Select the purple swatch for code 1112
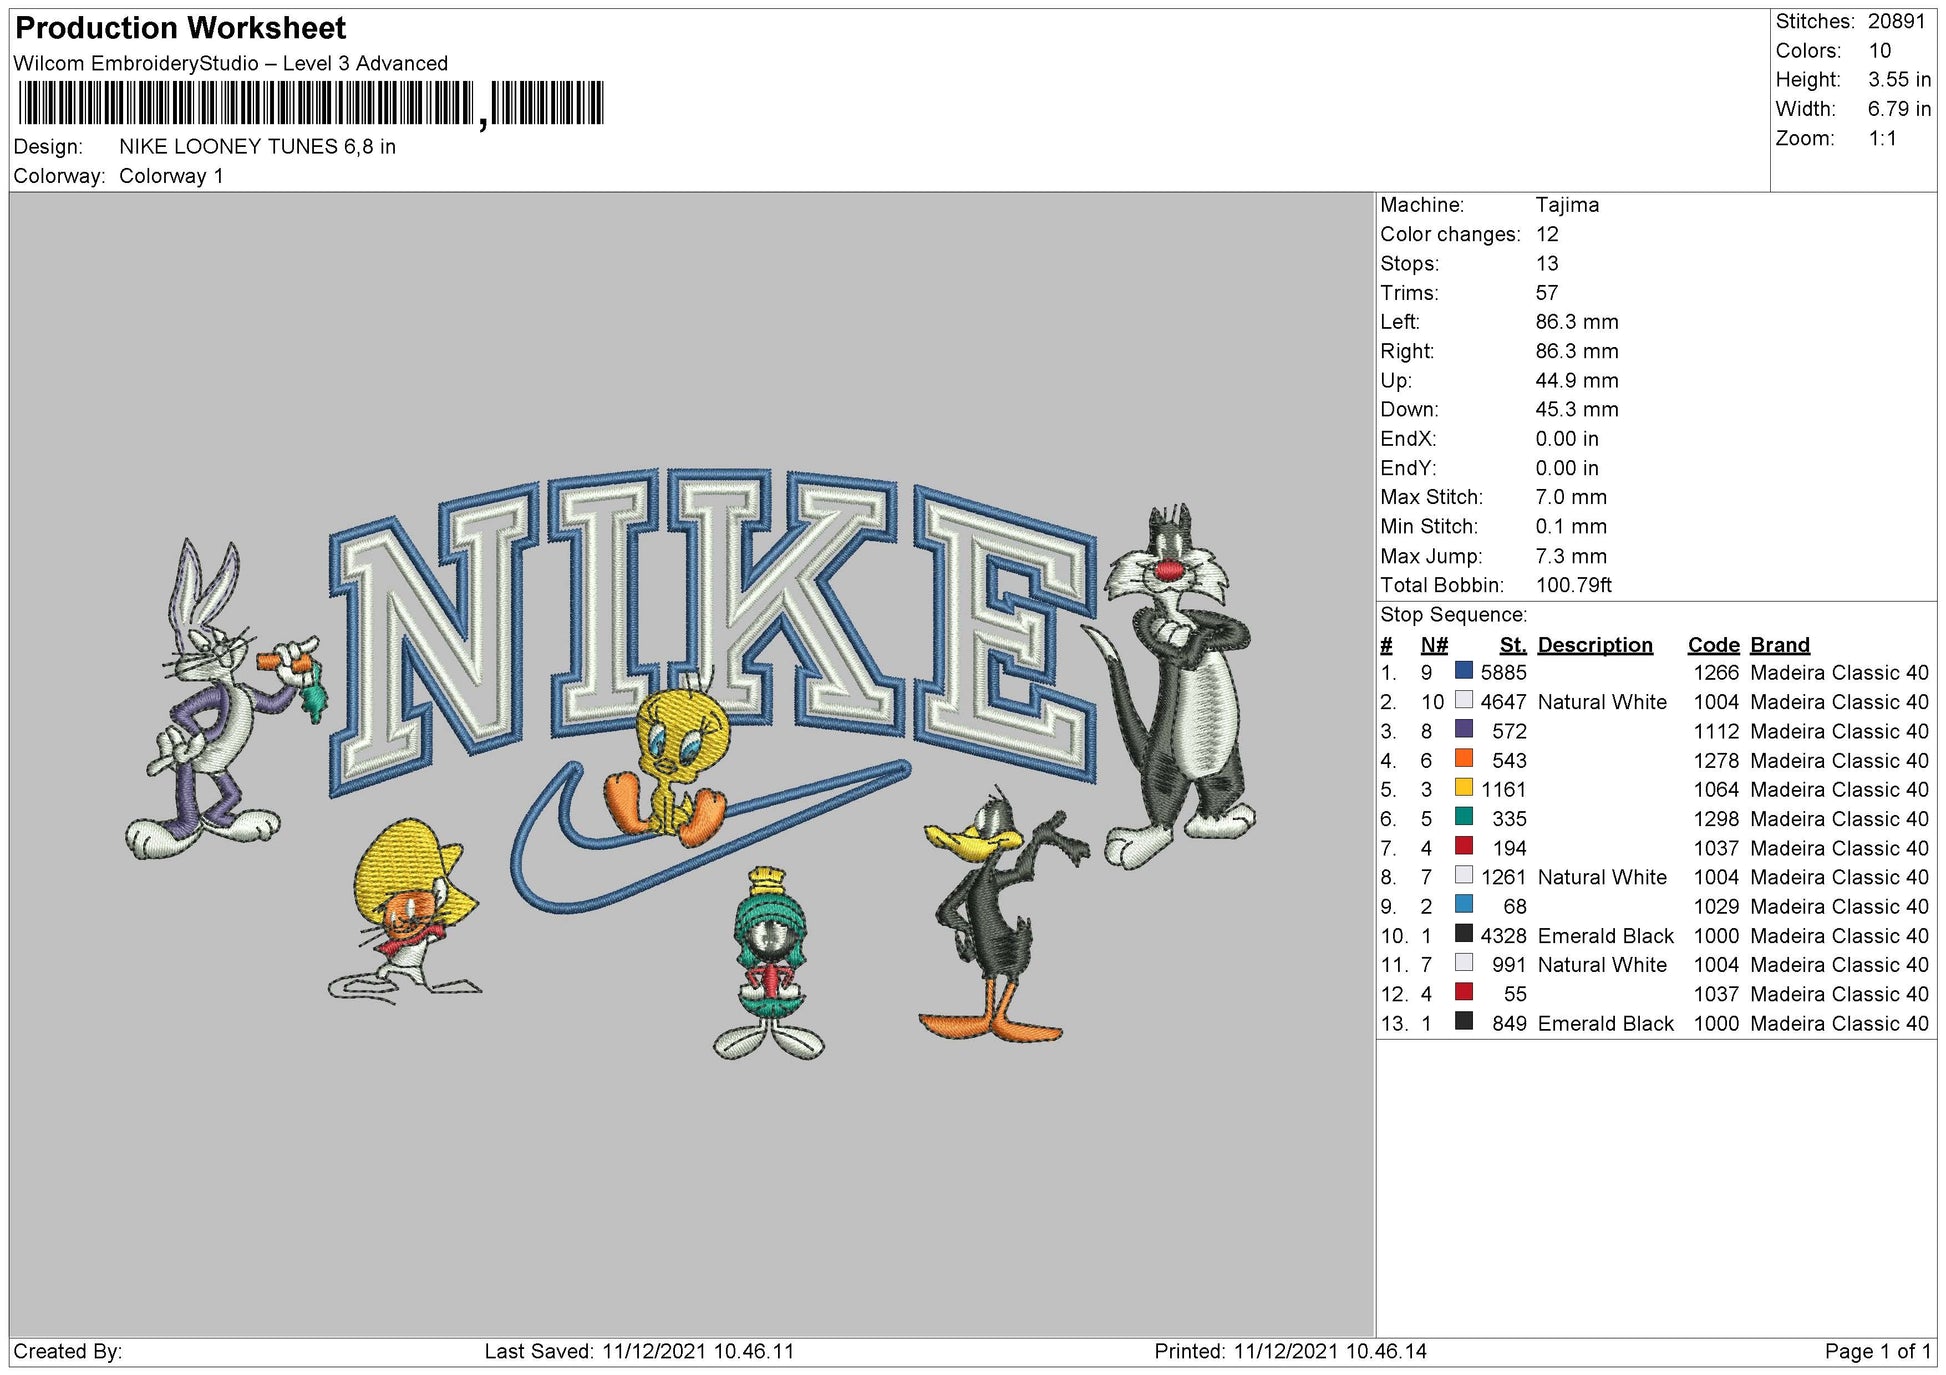This screenshot has height=1375, width=1946. 1463,729
